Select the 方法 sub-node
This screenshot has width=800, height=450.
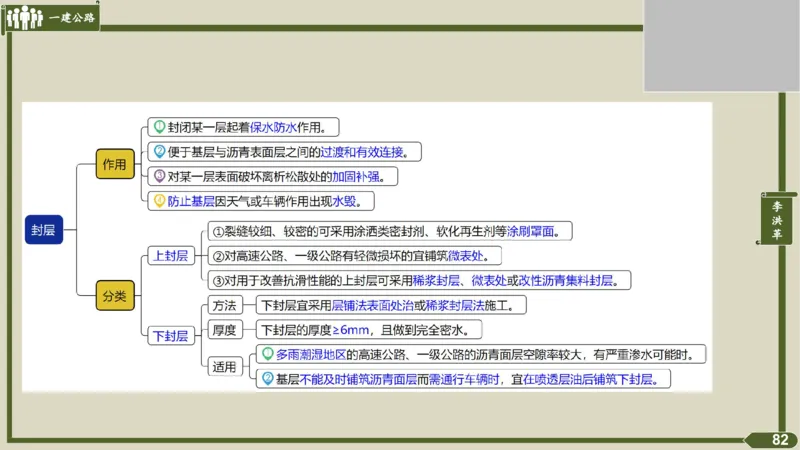point(224,305)
